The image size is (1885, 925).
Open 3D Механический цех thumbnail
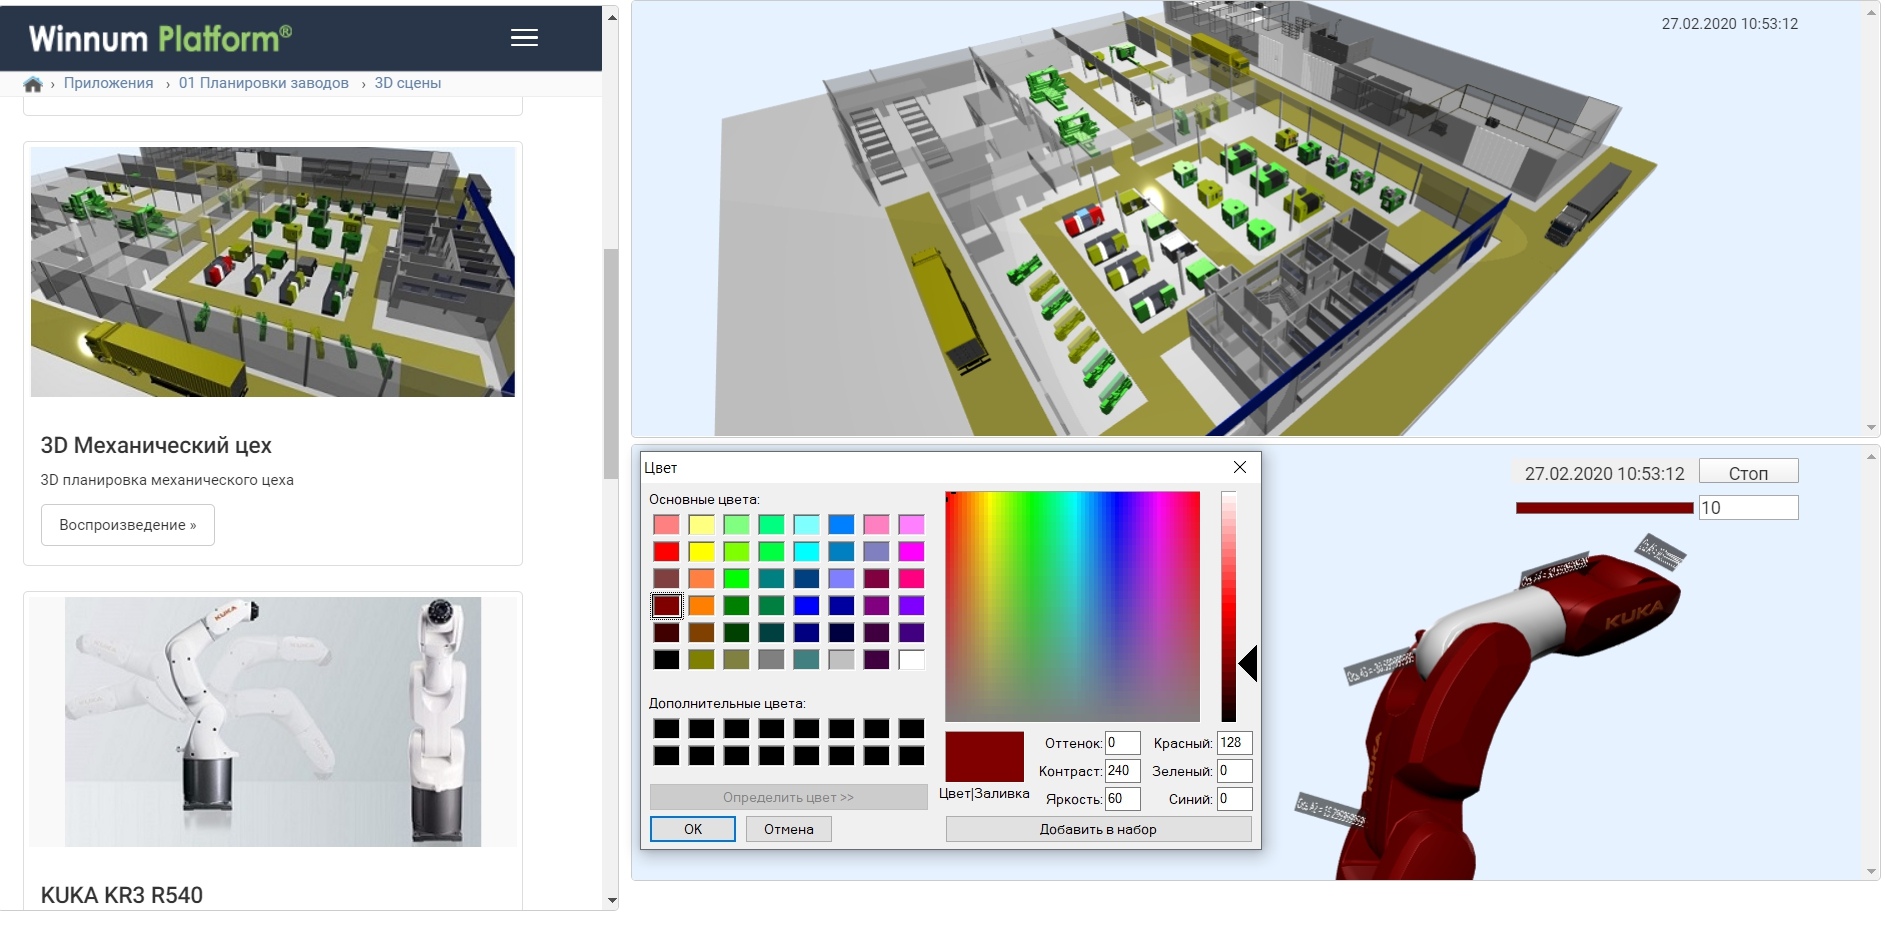pyautogui.click(x=273, y=272)
